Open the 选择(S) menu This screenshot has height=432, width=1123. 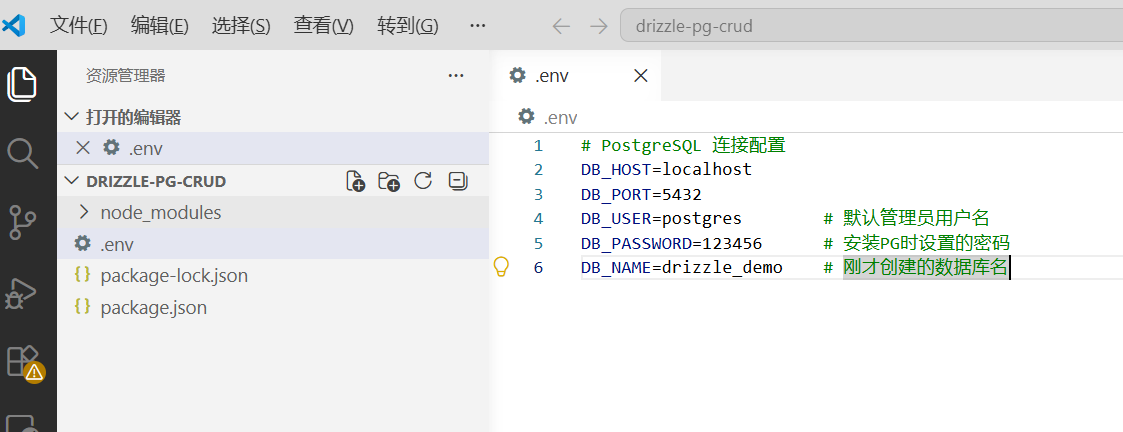[241, 26]
